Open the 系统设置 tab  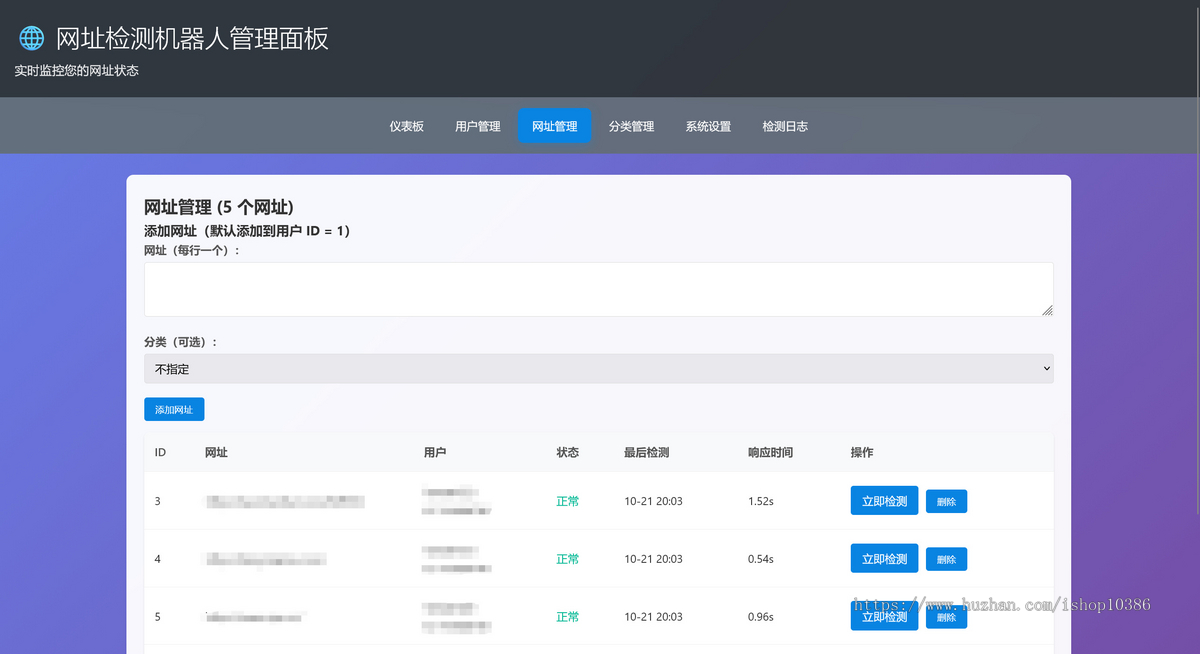tap(708, 127)
